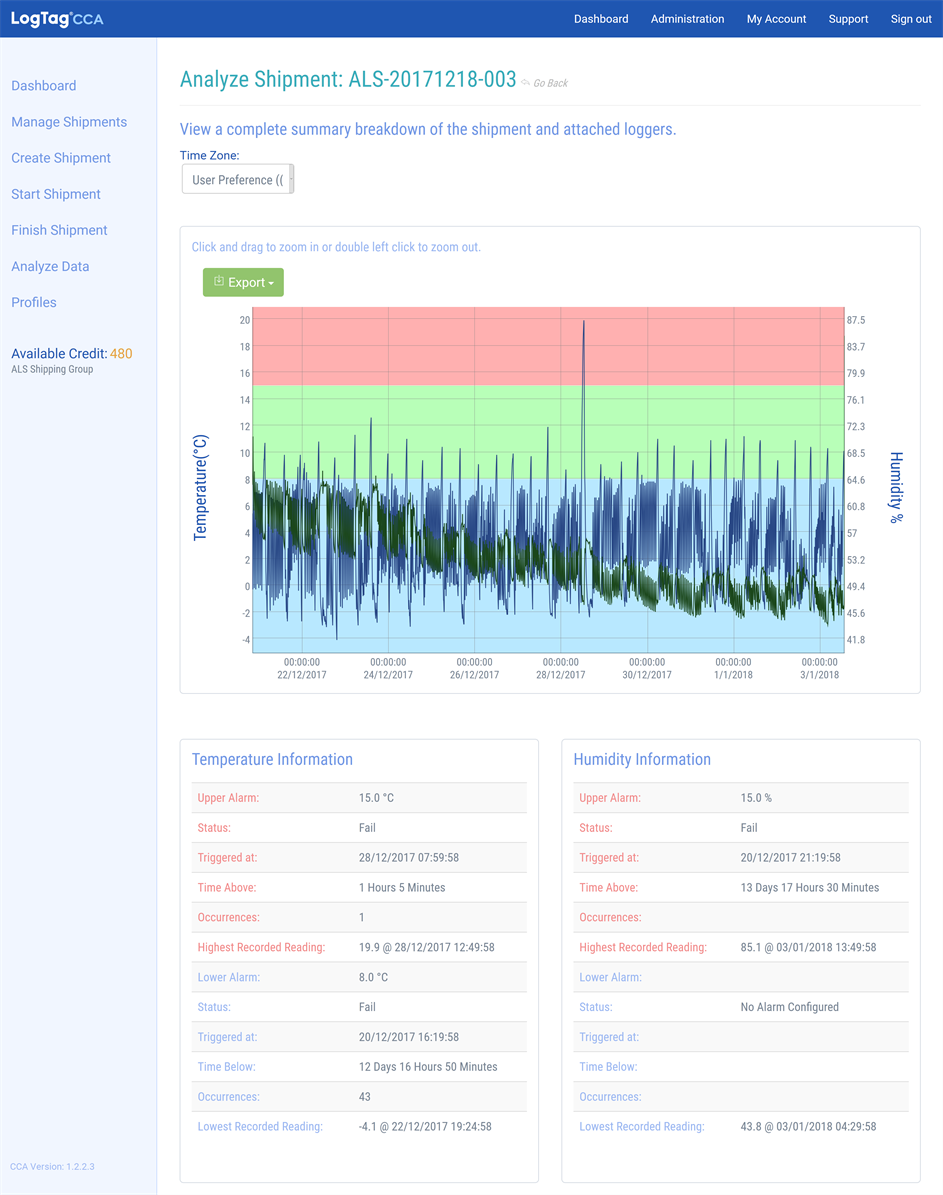Click the temperature spike peak on the chart
The image size is (943, 1195).
[x=583, y=322]
